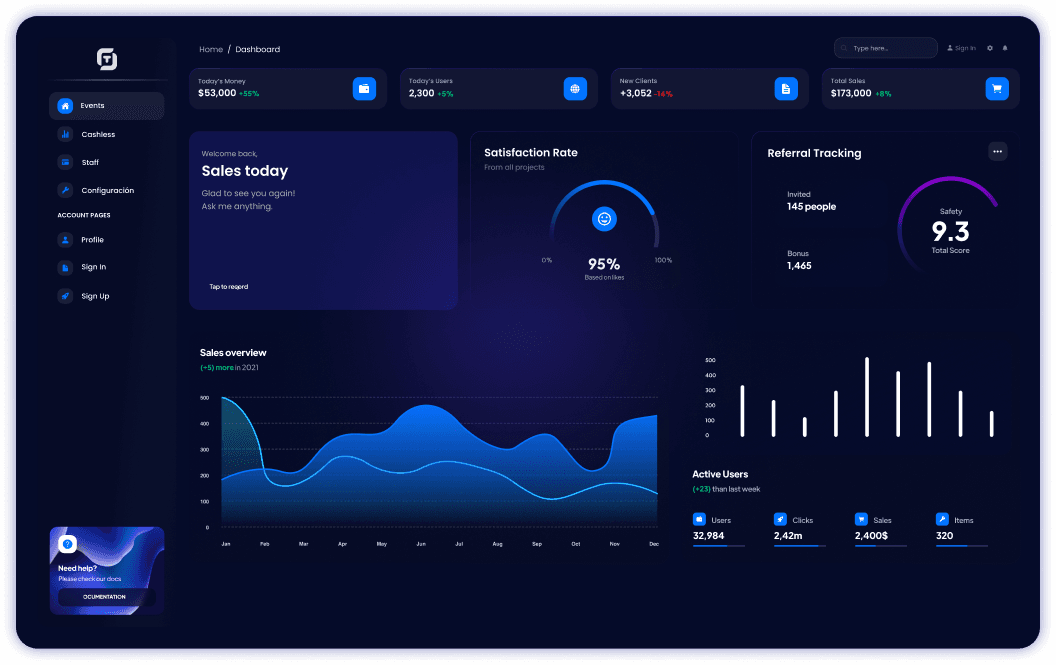The height and width of the screenshot is (665, 1056).
Task: Click the Home breadcrumb link
Action: point(211,49)
